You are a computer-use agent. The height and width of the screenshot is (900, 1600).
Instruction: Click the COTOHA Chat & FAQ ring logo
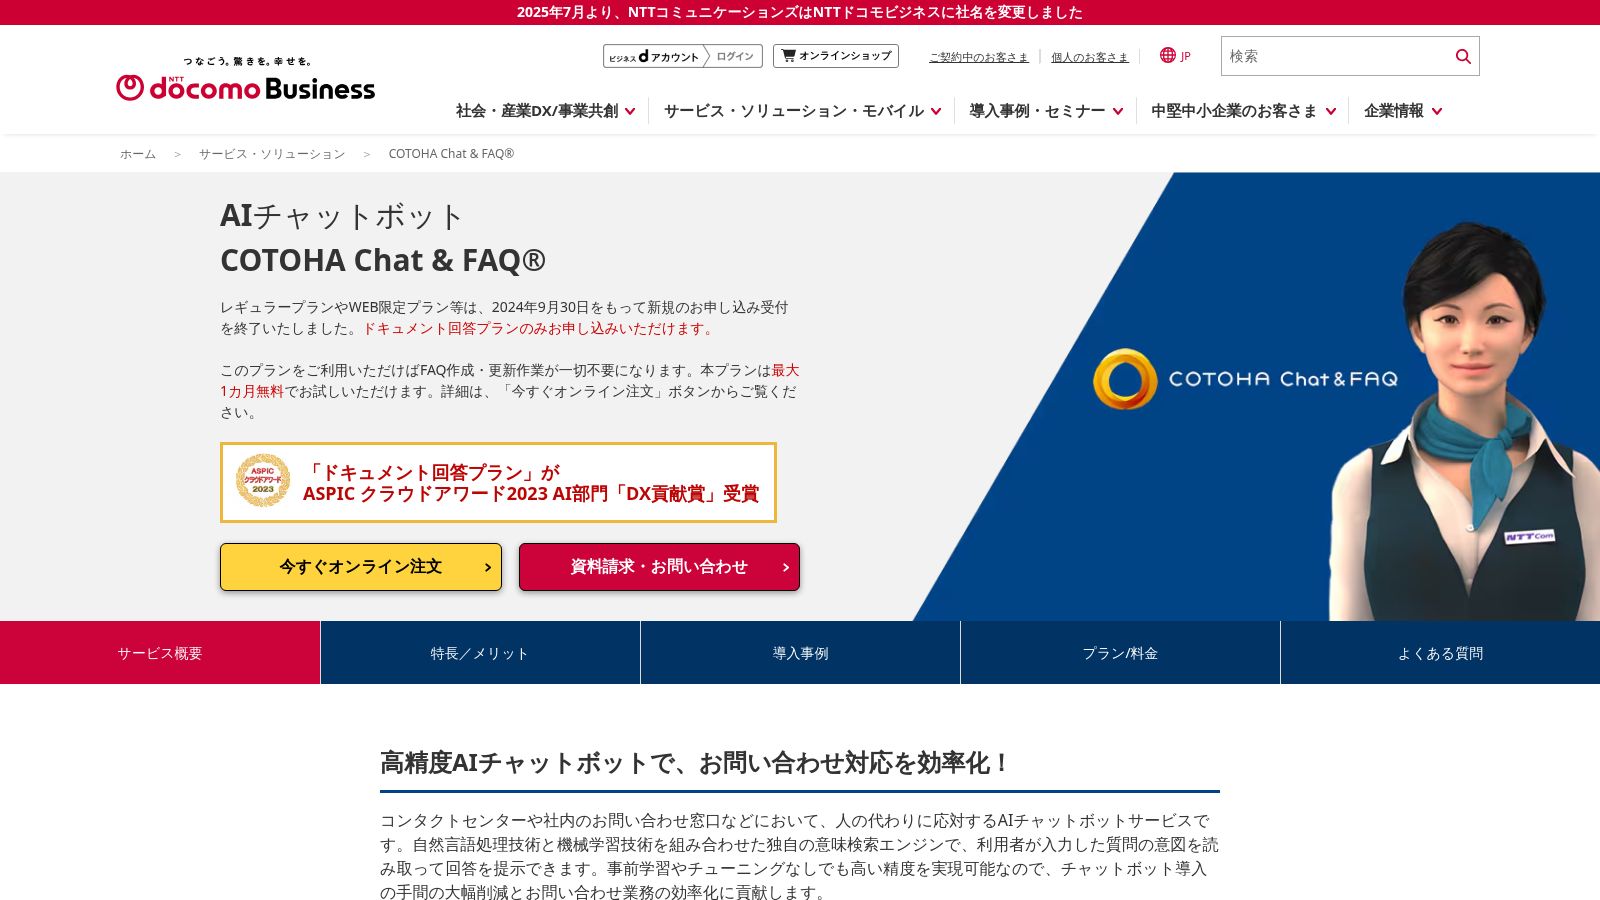(1125, 379)
